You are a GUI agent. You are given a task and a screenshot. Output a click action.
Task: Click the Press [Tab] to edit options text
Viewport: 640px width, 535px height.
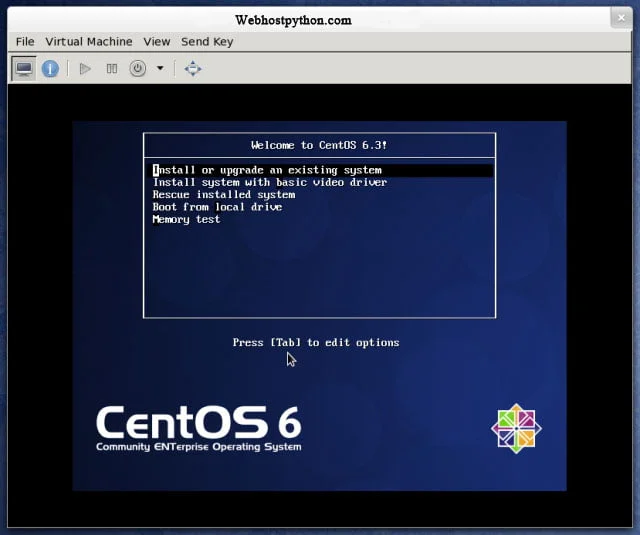(x=316, y=342)
